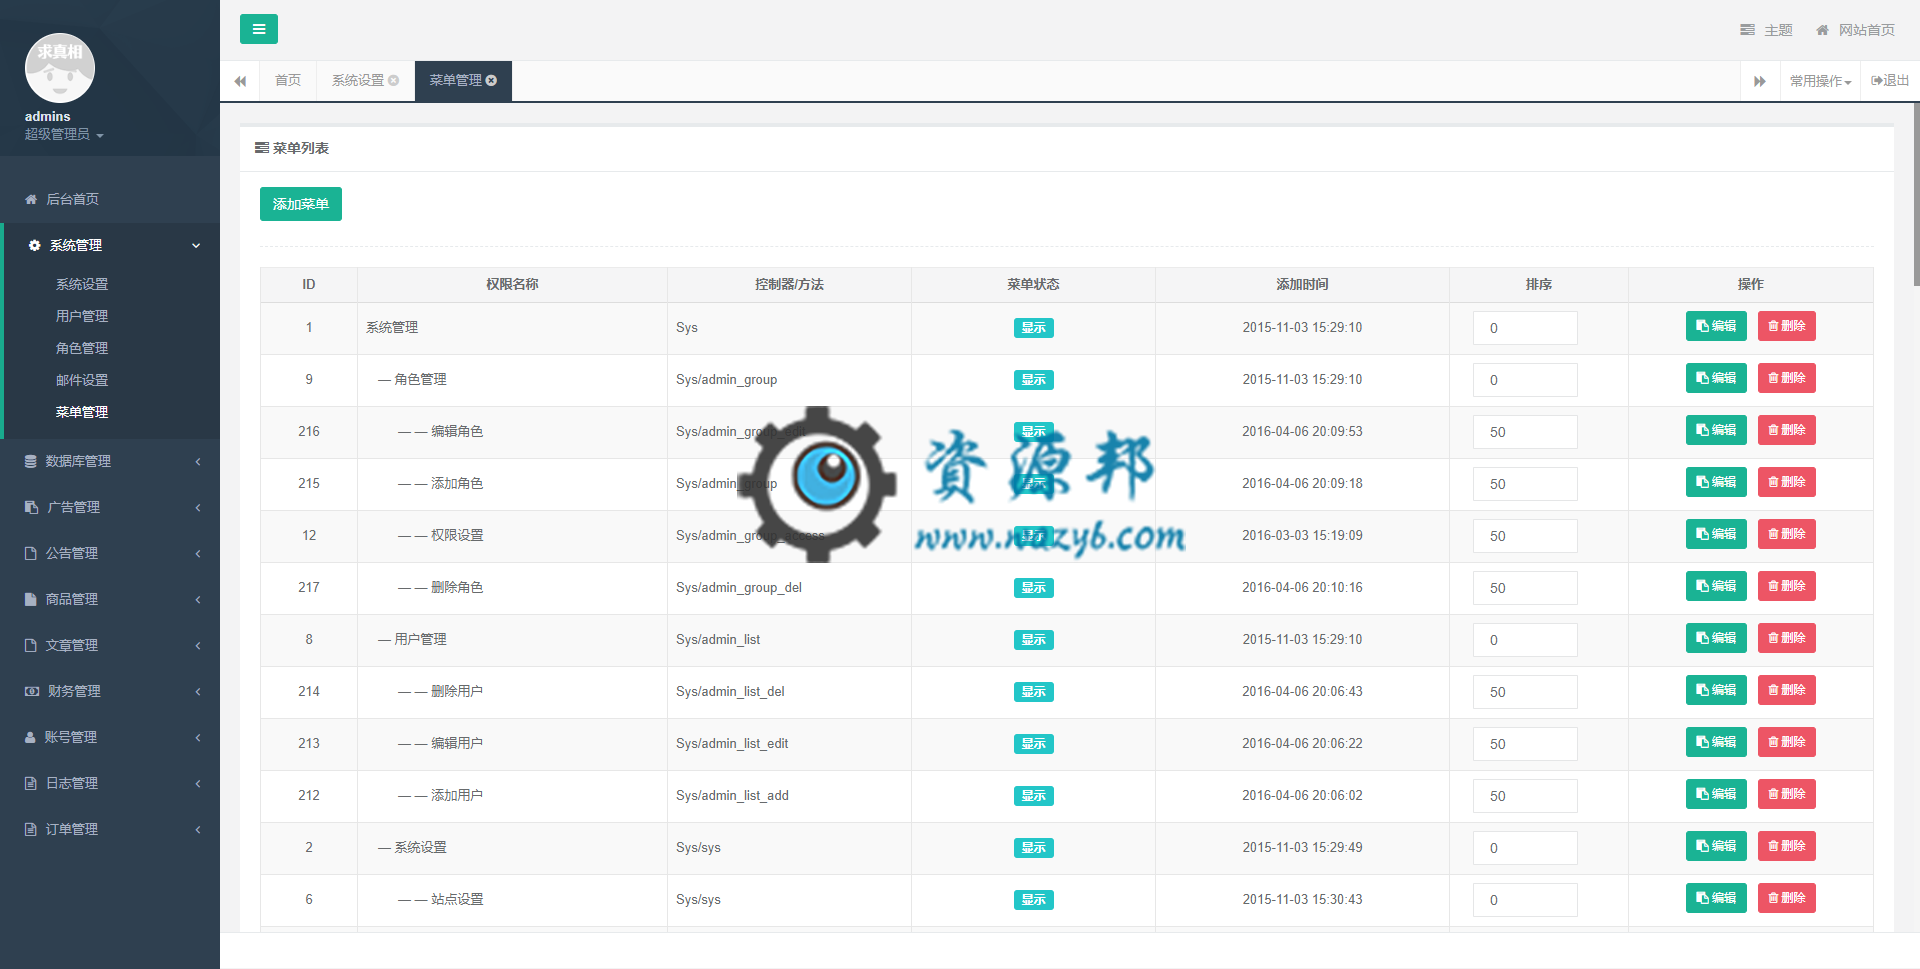
Task: Expand the 账号管理 sidebar section
Action: (x=110, y=737)
